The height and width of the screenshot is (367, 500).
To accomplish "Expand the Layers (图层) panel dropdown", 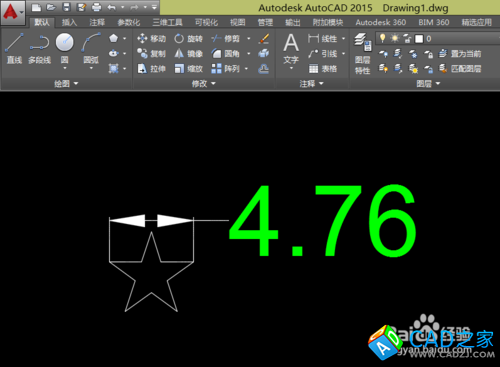I will pos(428,83).
